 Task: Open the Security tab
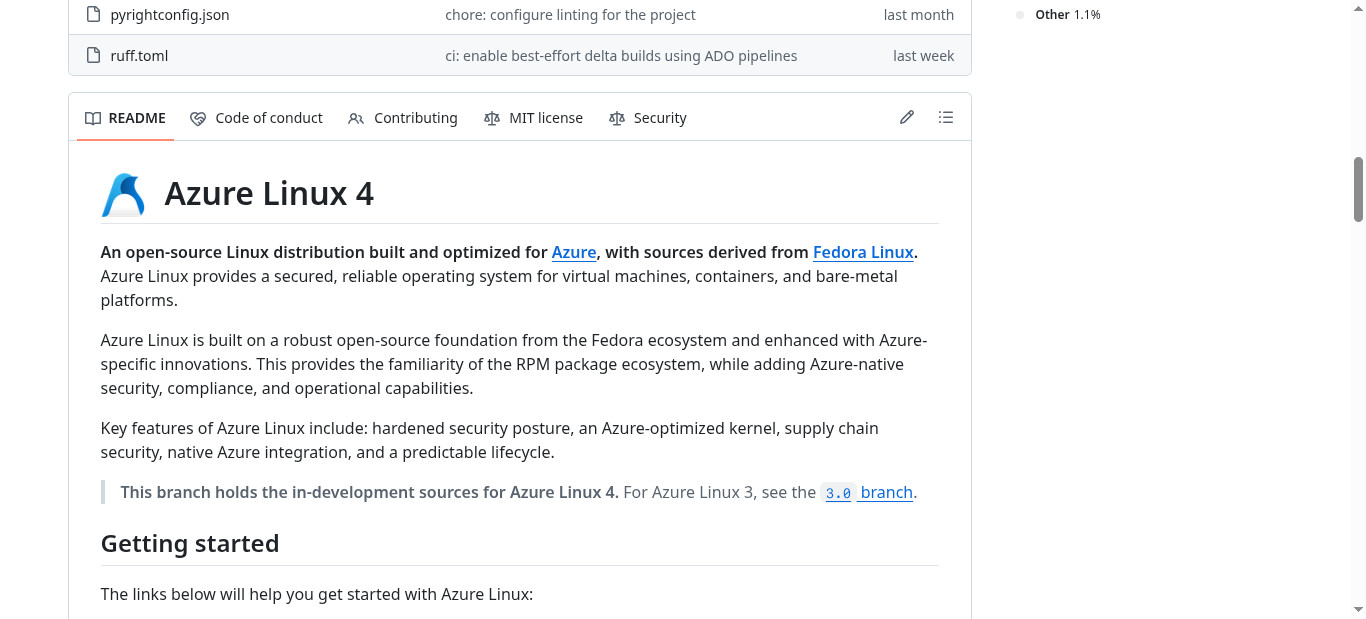[x=647, y=118]
